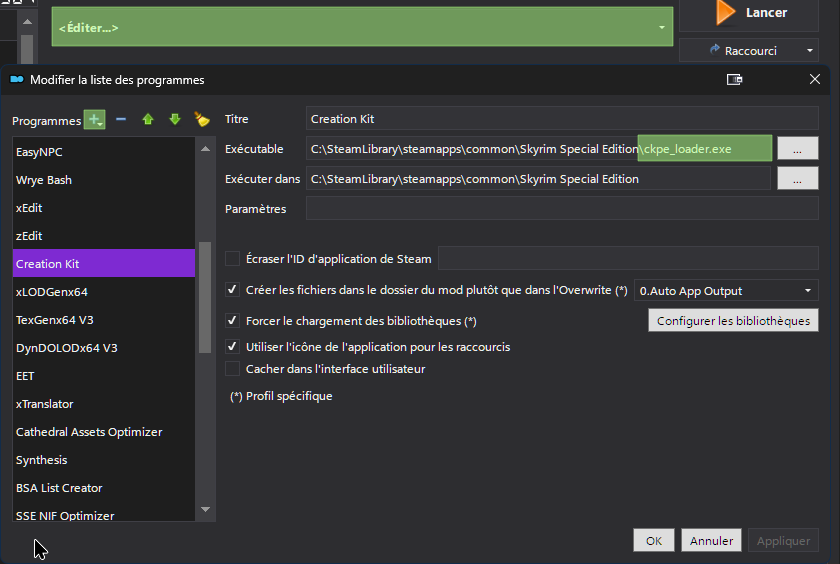The image size is (840, 564).
Task: Select TexGenx64 V3 in programs list
Action: [x=104, y=320]
